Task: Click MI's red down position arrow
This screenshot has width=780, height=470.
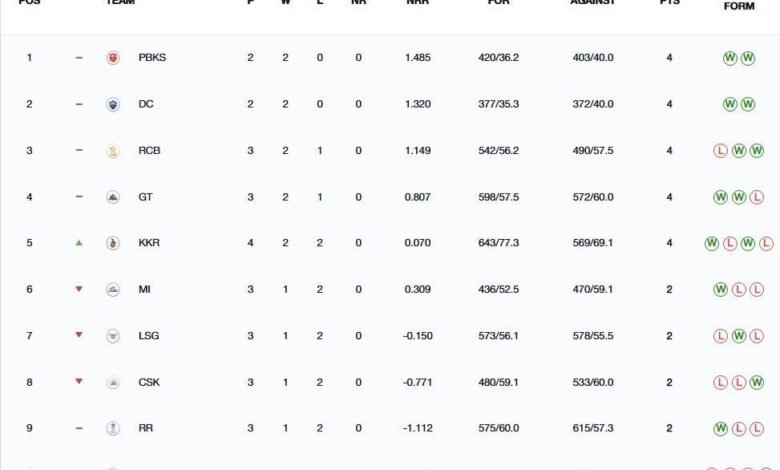Action: tap(79, 289)
